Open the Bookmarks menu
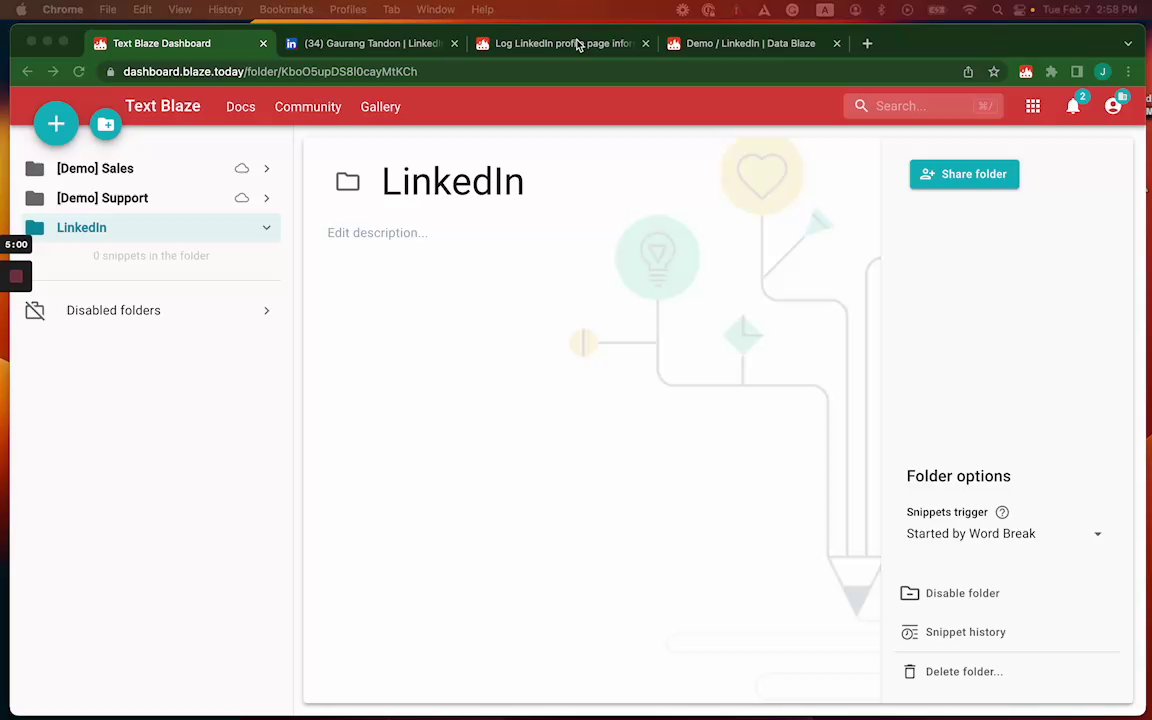The width and height of the screenshot is (1152, 720). tap(287, 10)
